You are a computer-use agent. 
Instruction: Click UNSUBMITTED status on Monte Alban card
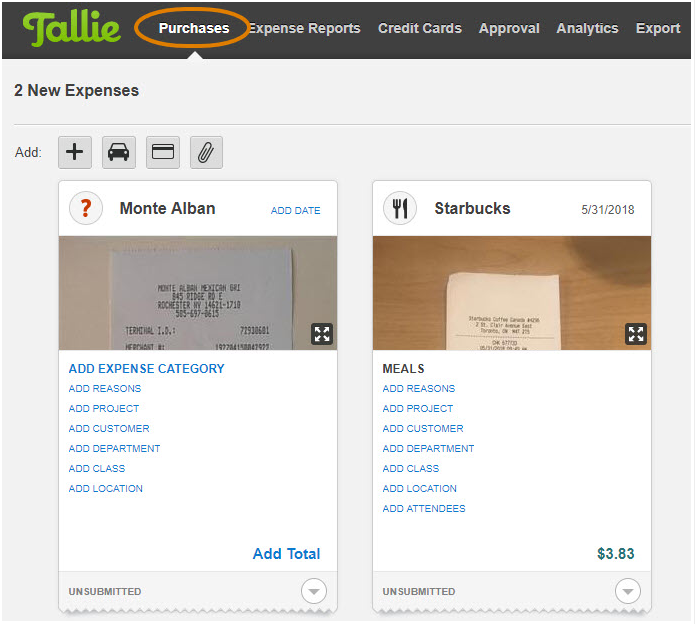point(105,592)
